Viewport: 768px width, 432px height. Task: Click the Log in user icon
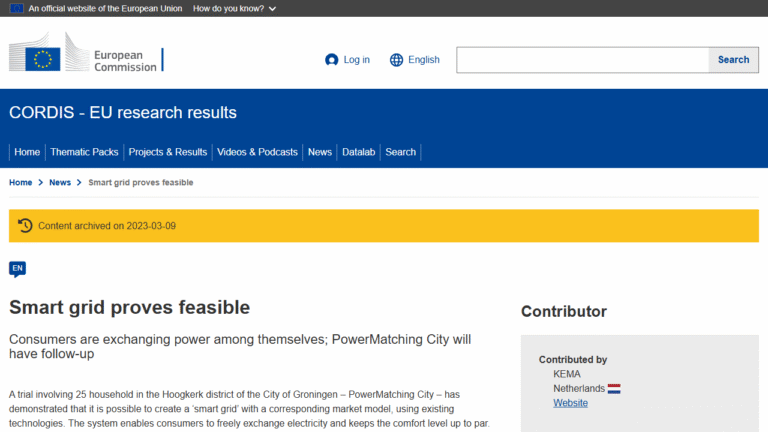(x=332, y=60)
